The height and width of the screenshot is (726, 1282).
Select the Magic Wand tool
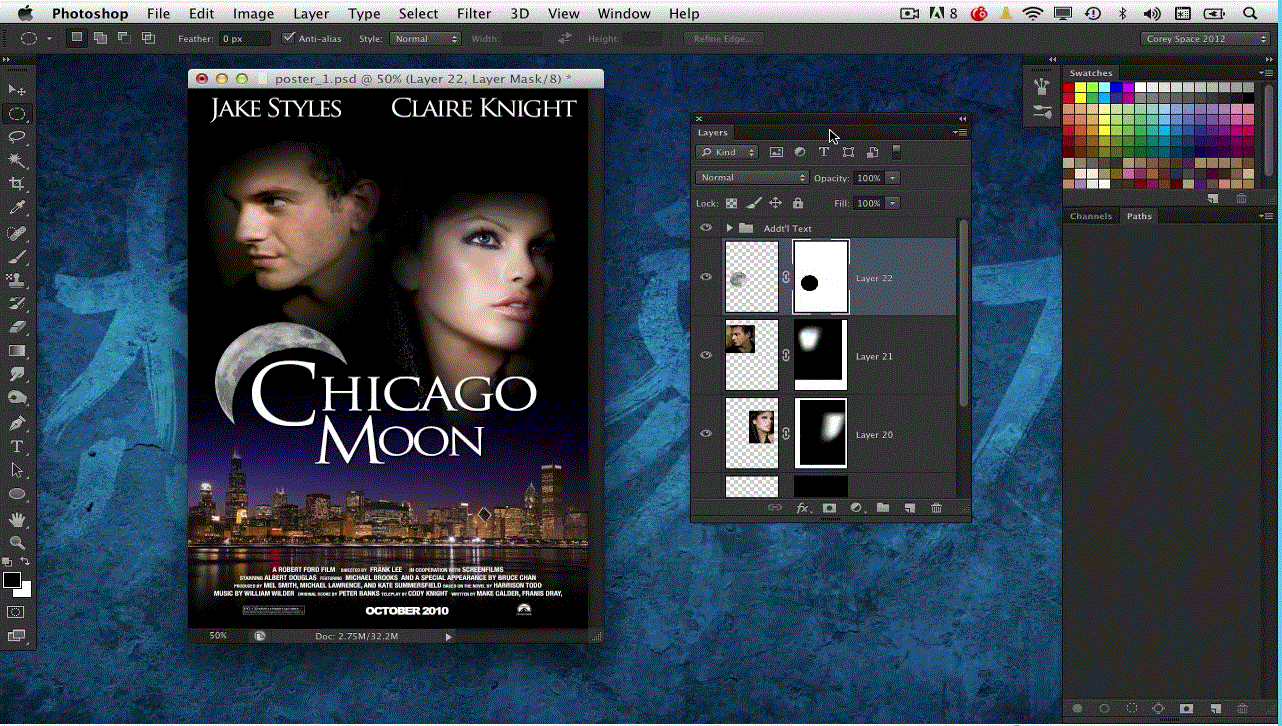tap(17, 161)
